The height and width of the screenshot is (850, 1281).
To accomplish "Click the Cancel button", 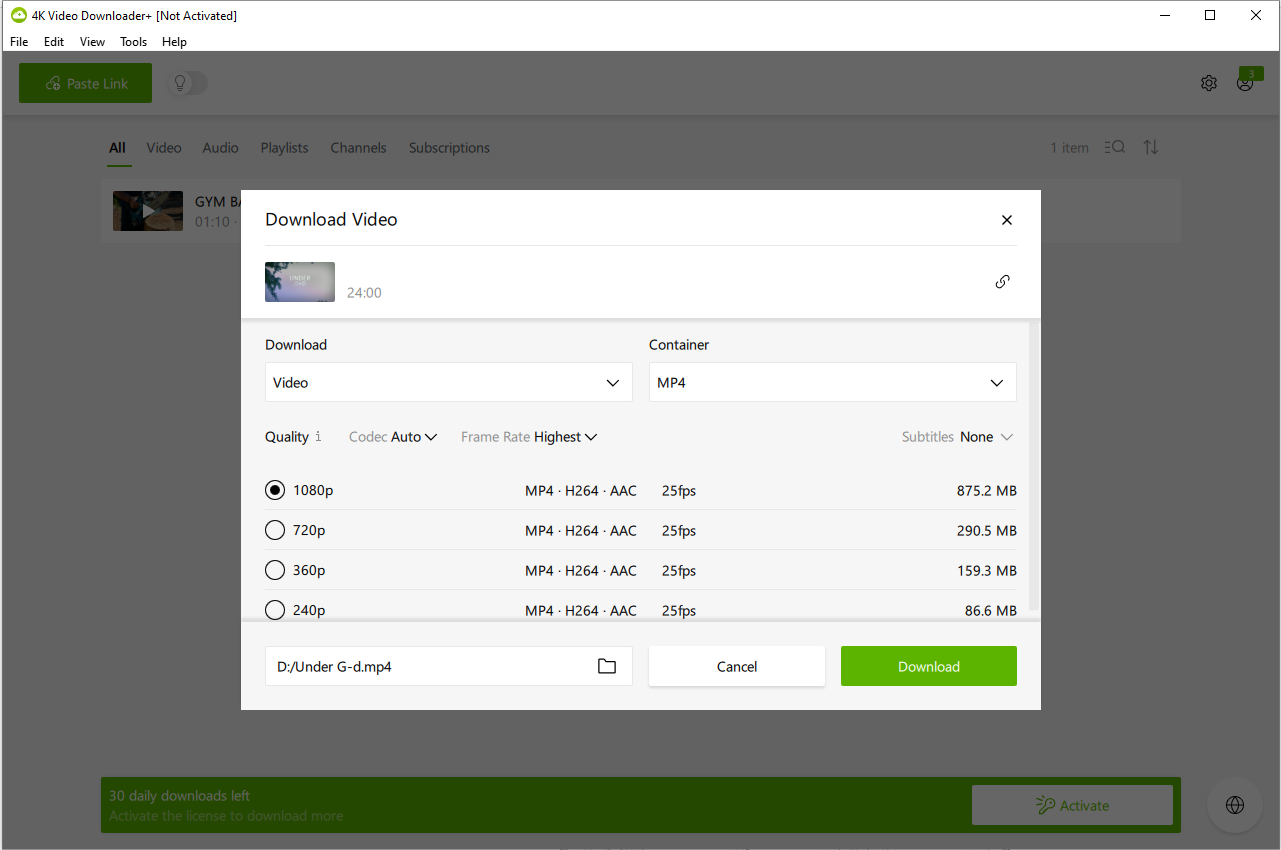I will pos(737,666).
